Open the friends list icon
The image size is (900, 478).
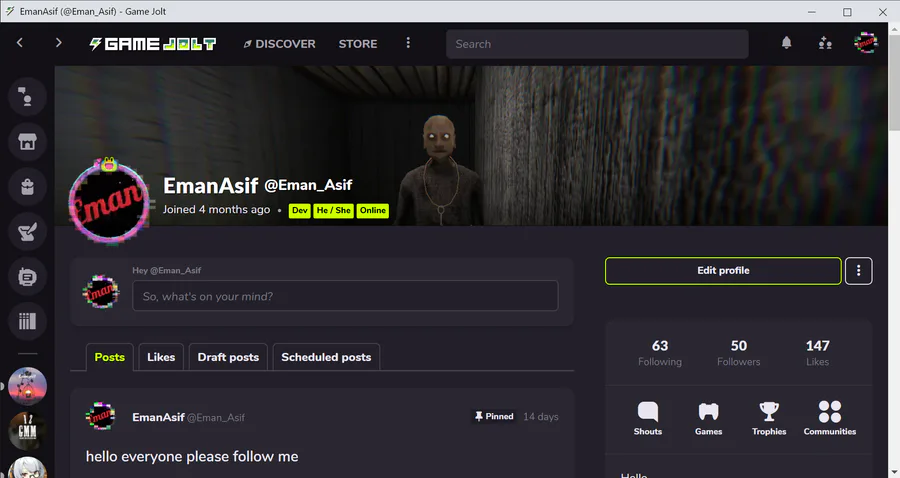click(x=825, y=43)
